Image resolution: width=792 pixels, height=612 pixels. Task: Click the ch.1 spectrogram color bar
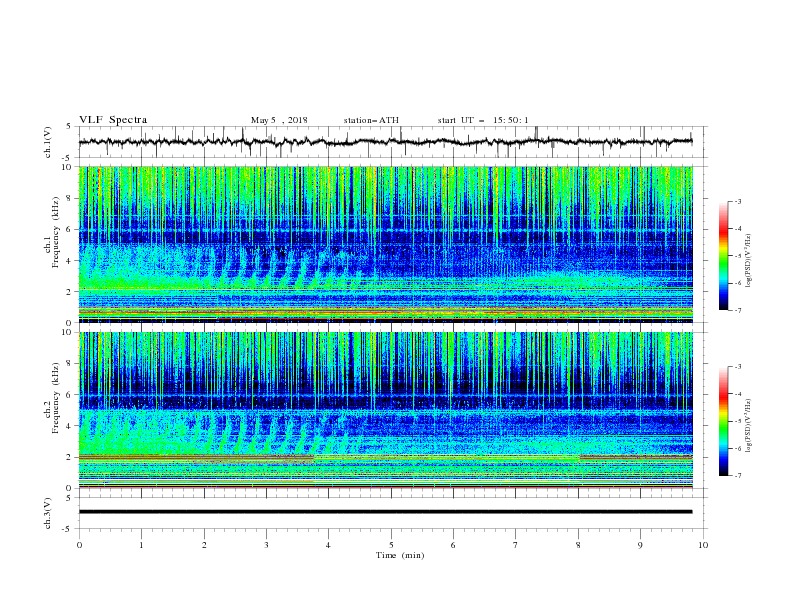(723, 256)
